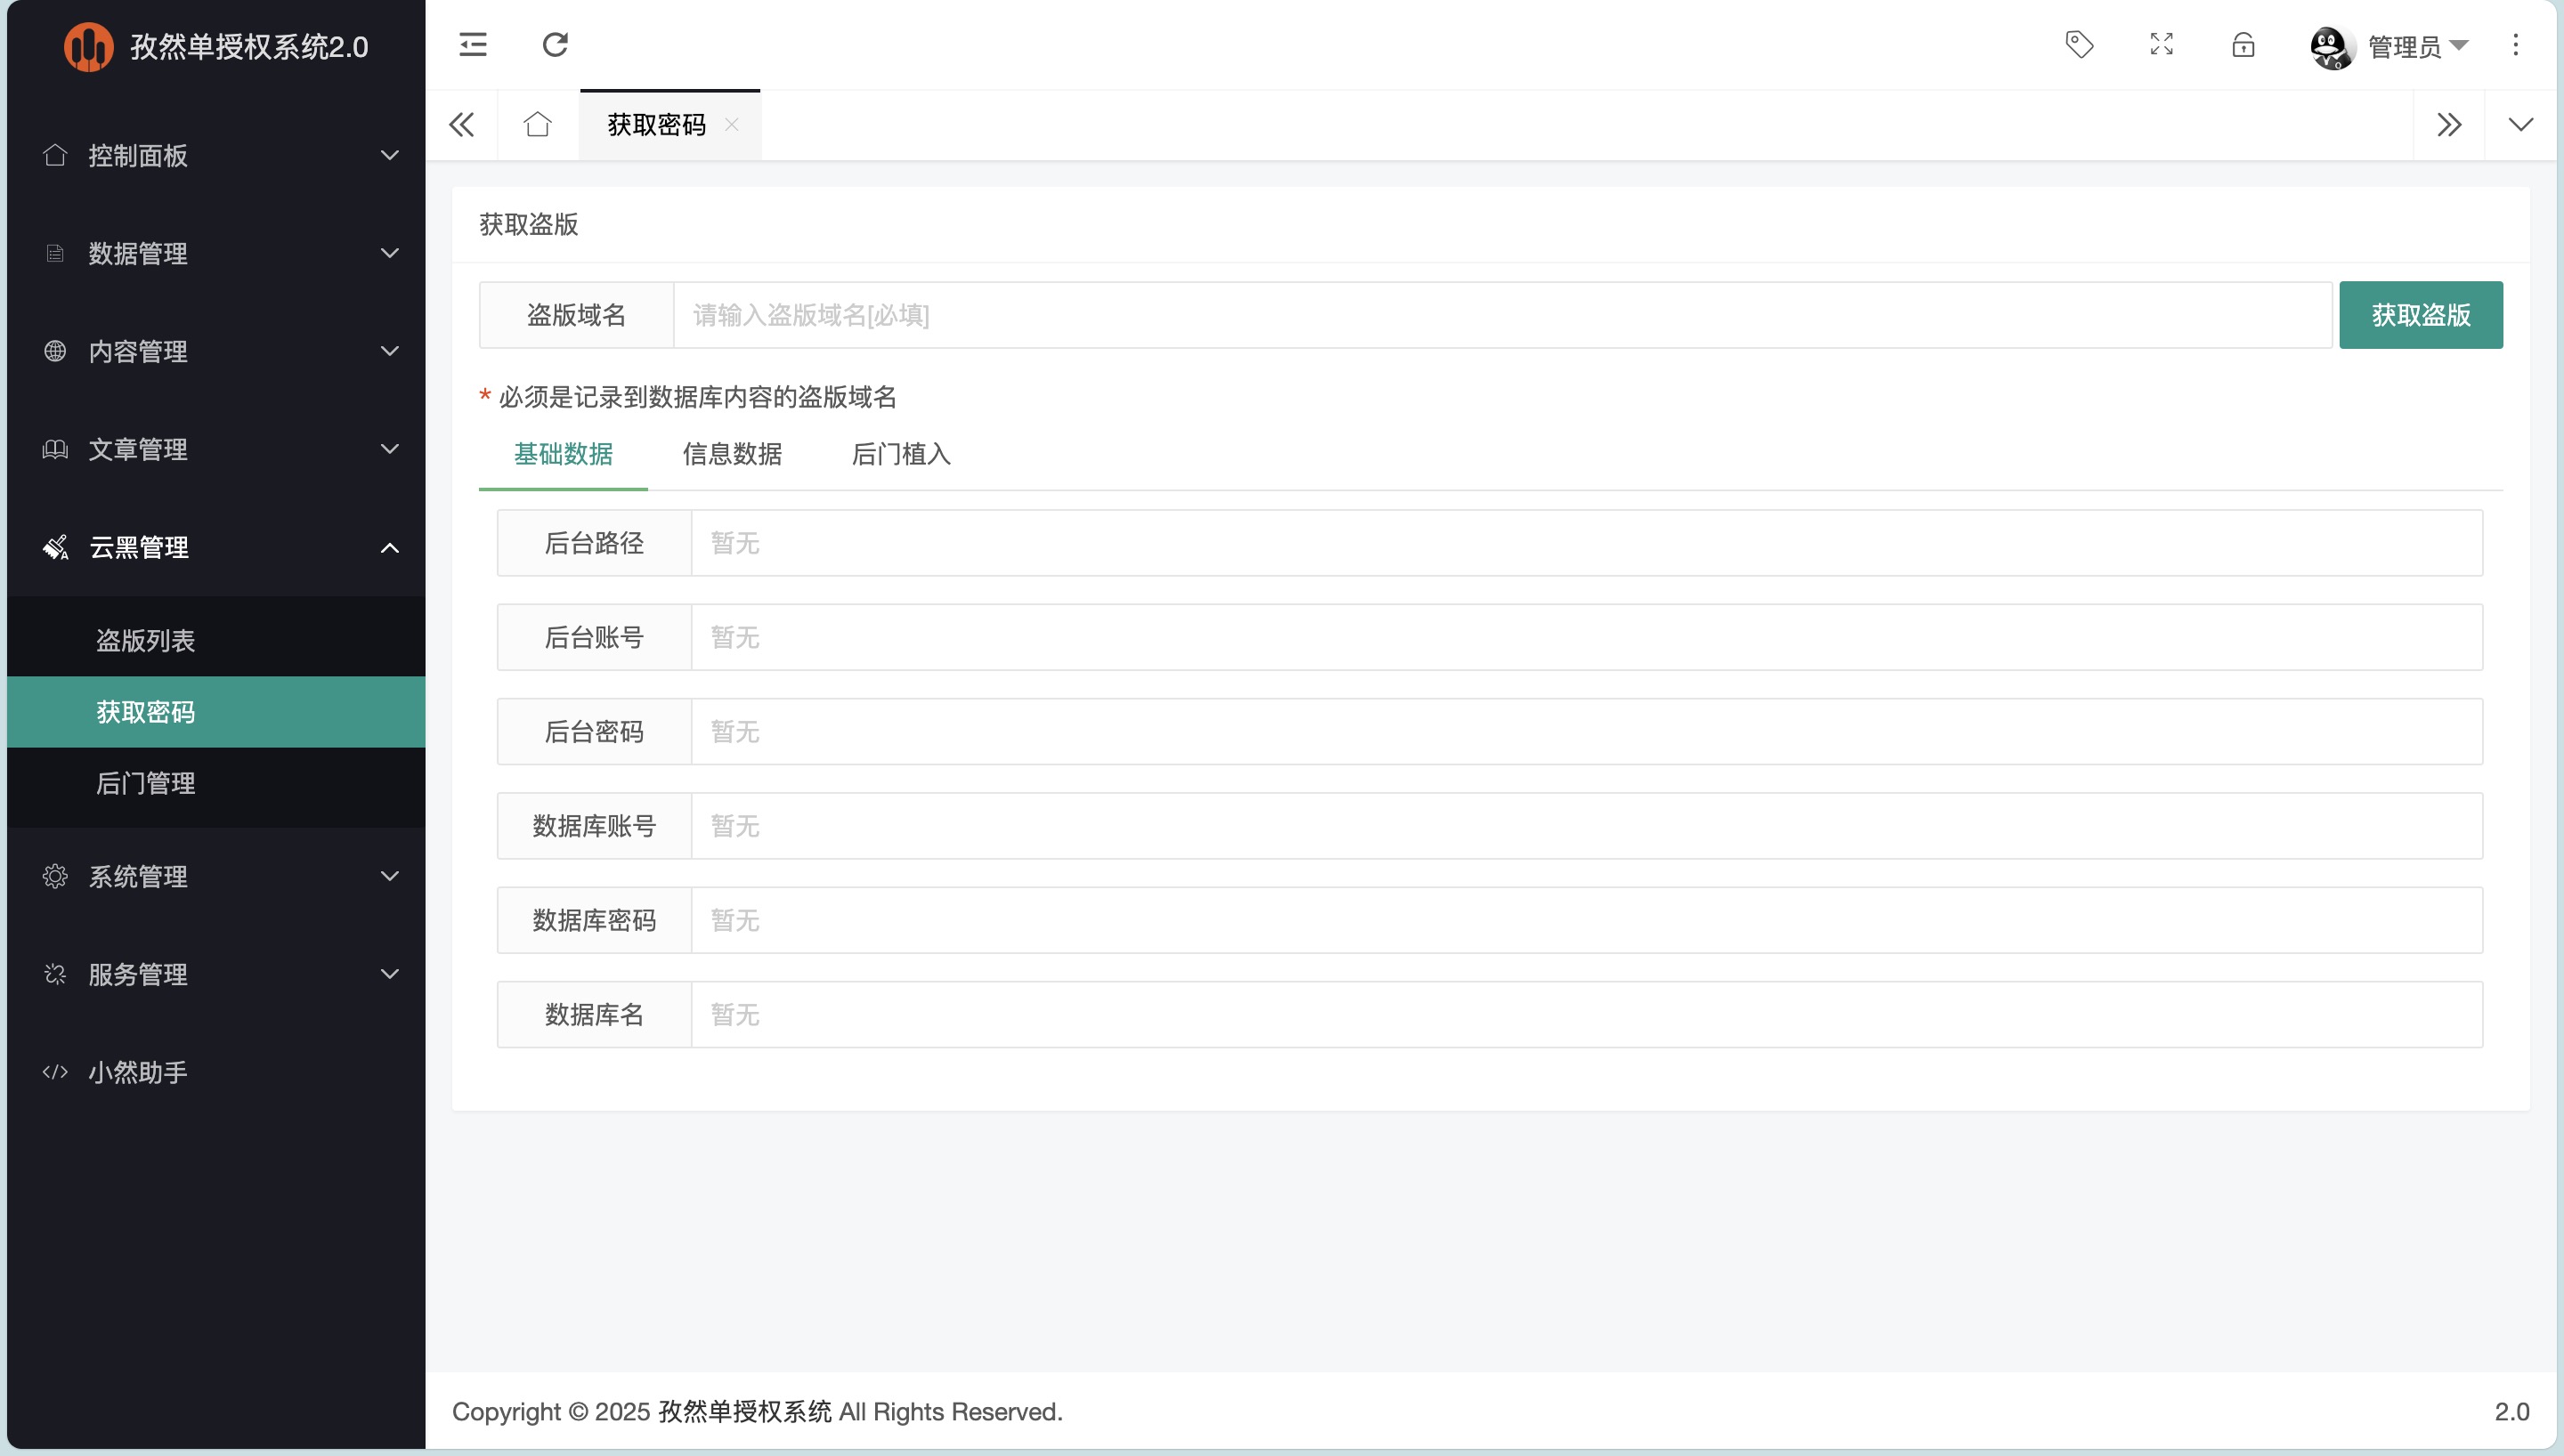2564x1456 pixels.
Task: Open the 后门管理 sidebar entry
Action: click(x=145, y=783)
